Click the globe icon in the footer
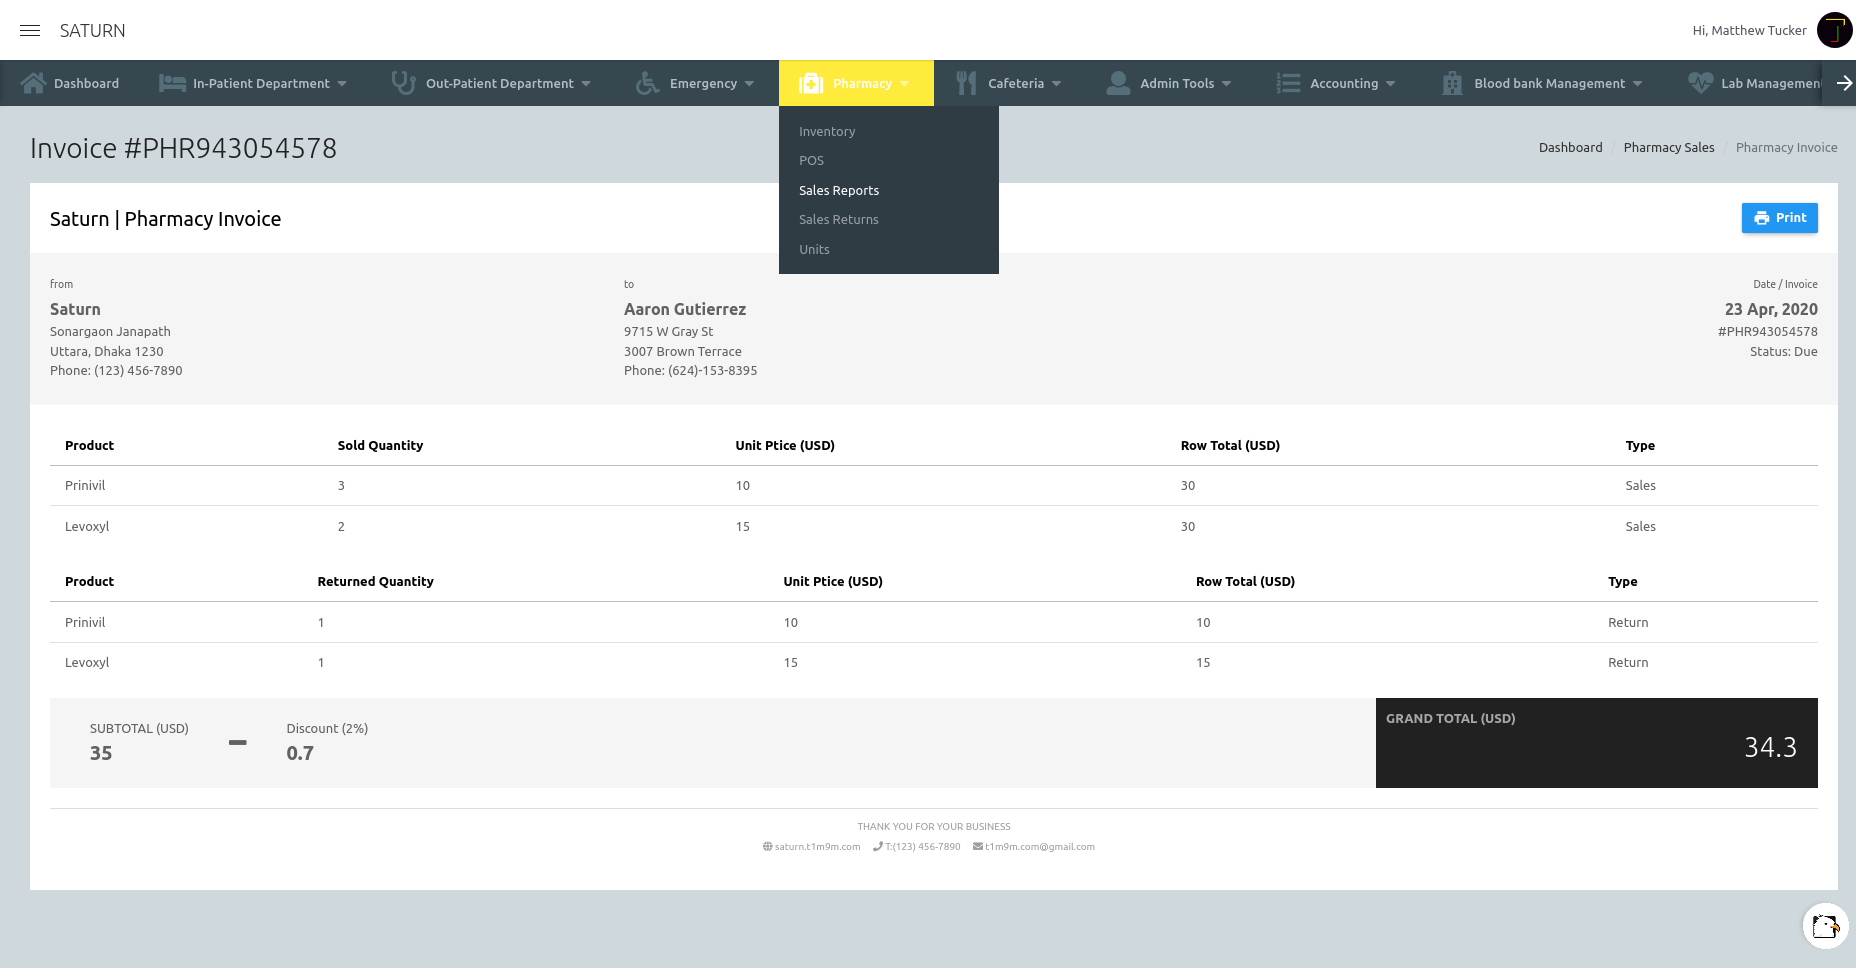The height and width of the screenshot is (968, 1856). click(767, 846)
